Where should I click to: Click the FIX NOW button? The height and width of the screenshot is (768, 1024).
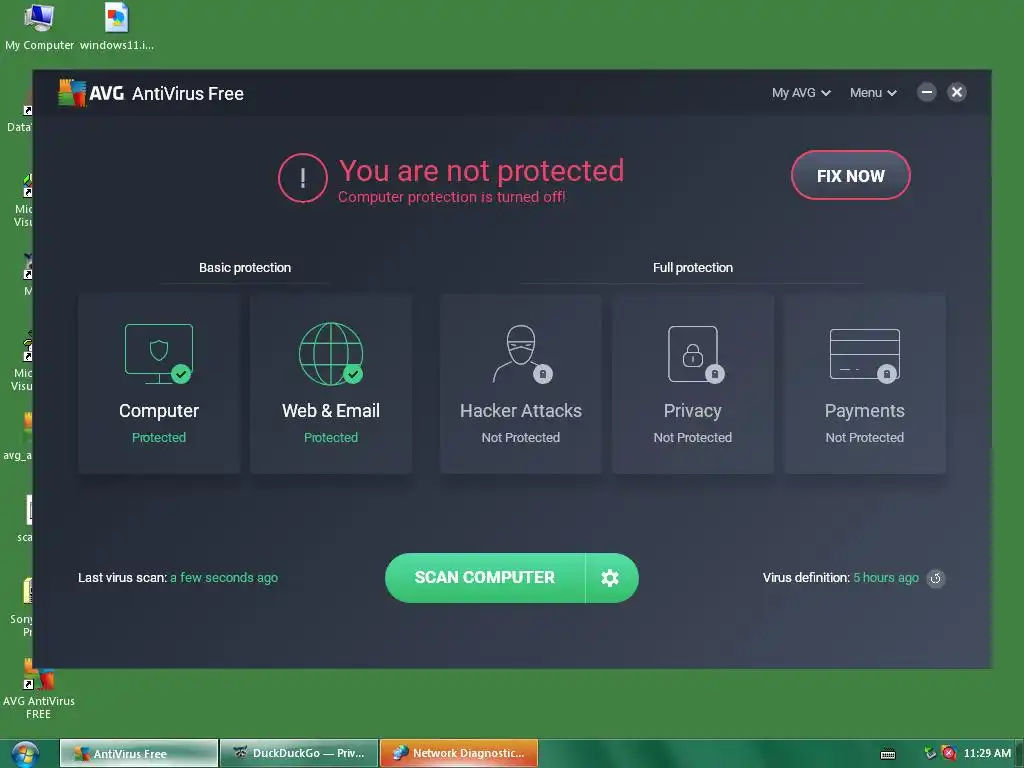(x=850, y=175)
